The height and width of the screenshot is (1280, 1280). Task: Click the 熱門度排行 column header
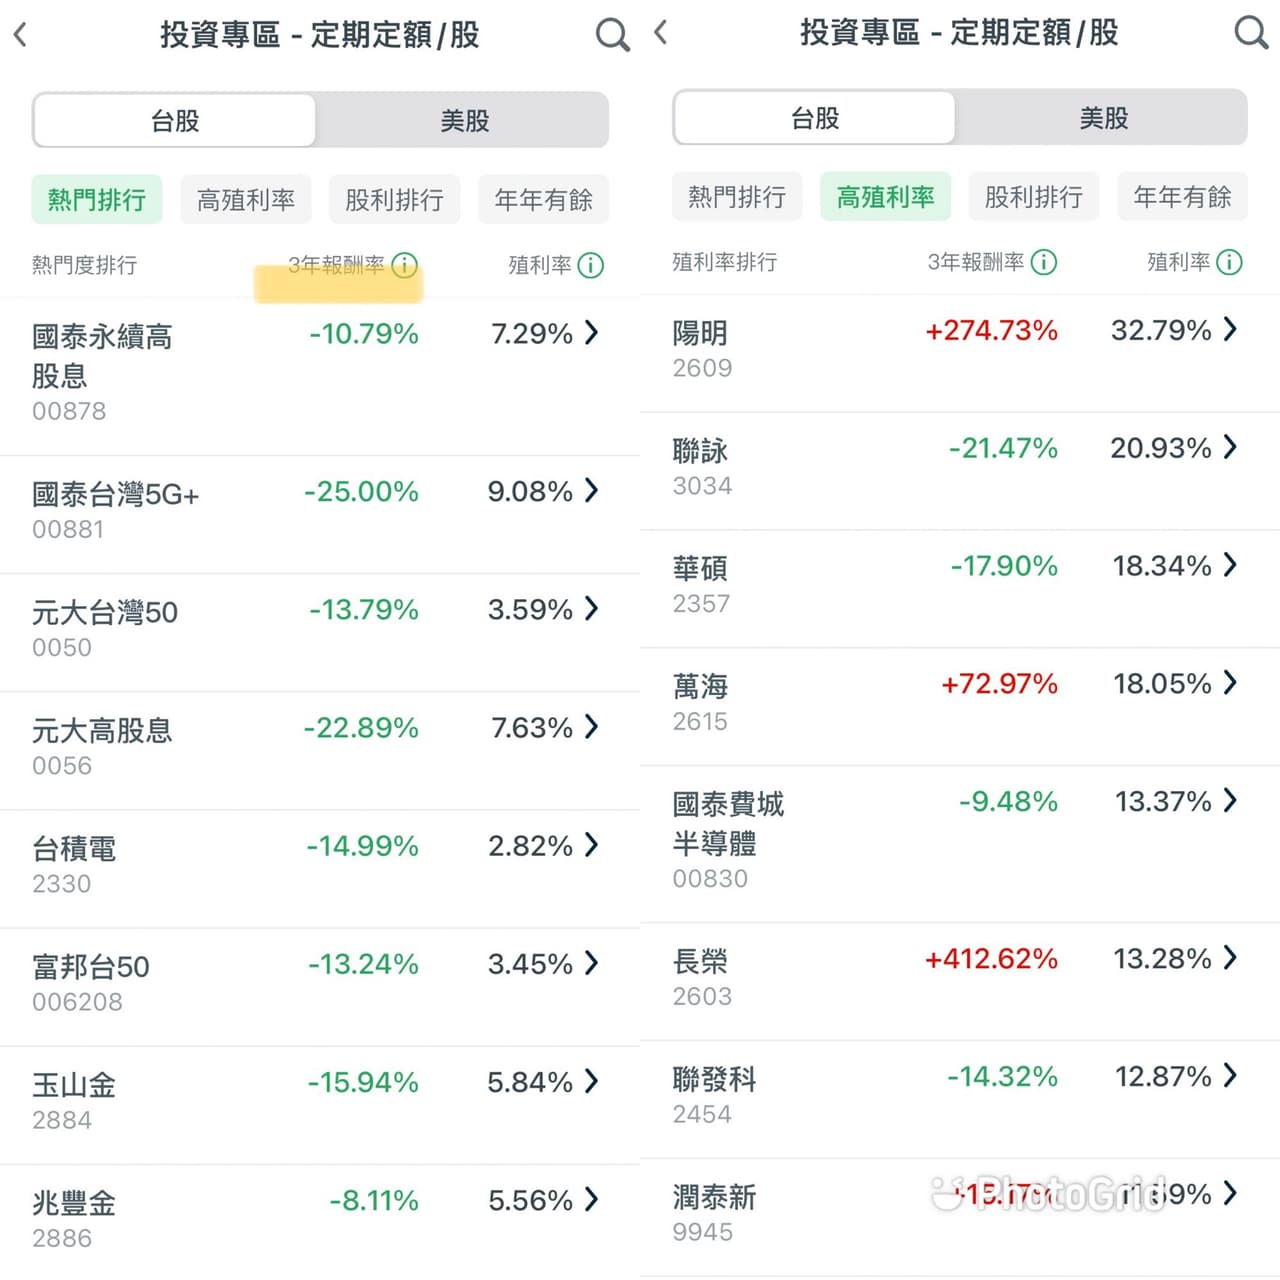84,265
